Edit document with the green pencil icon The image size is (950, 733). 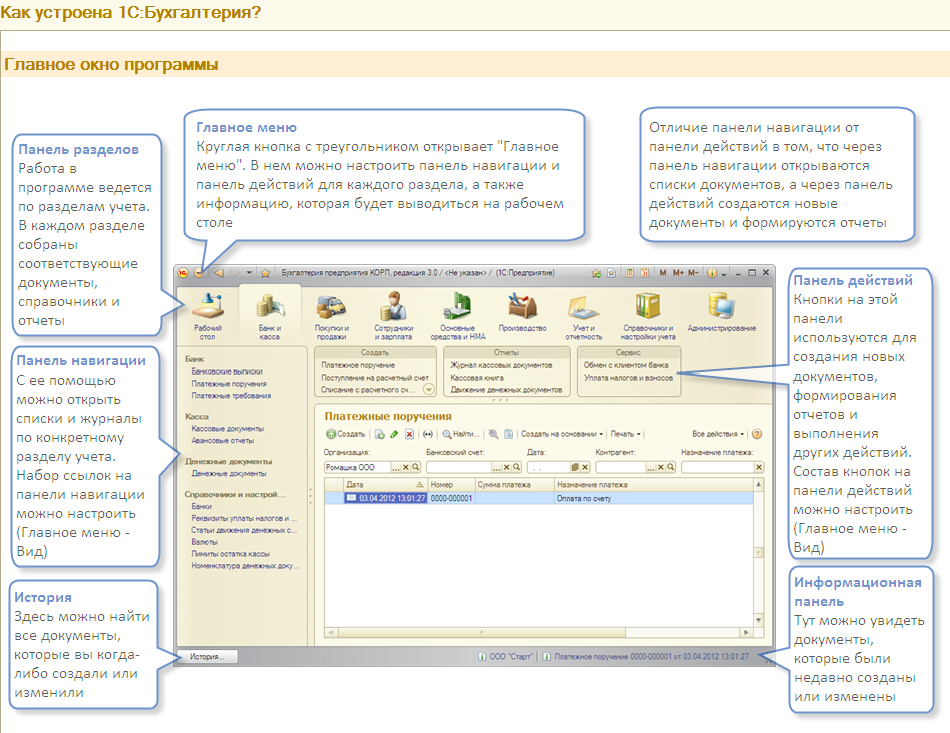[394, 434]
